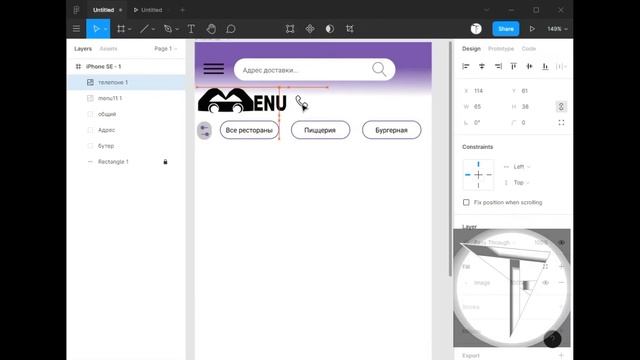Select the Hand tool
Screen dimensions: 640x360
[x=211, y=29]
